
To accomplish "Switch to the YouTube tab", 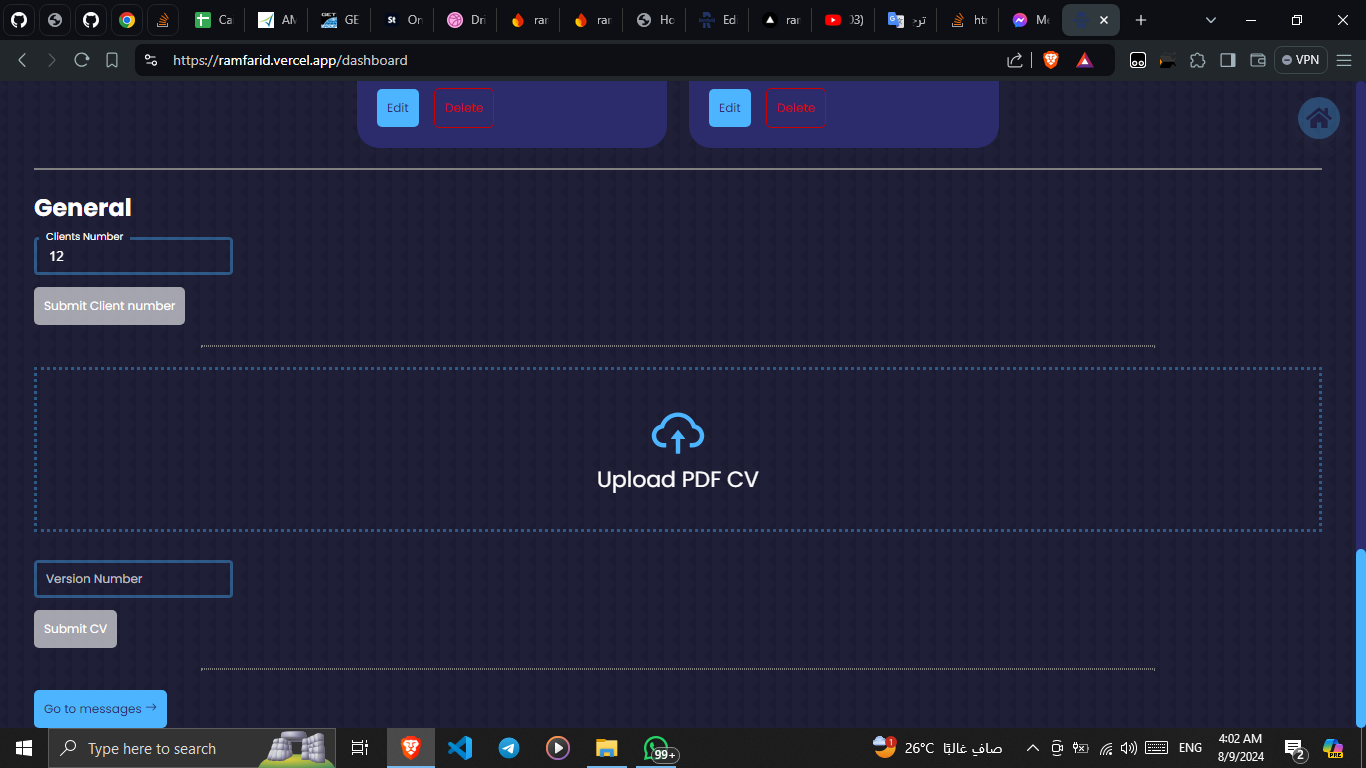I will 844,20.
